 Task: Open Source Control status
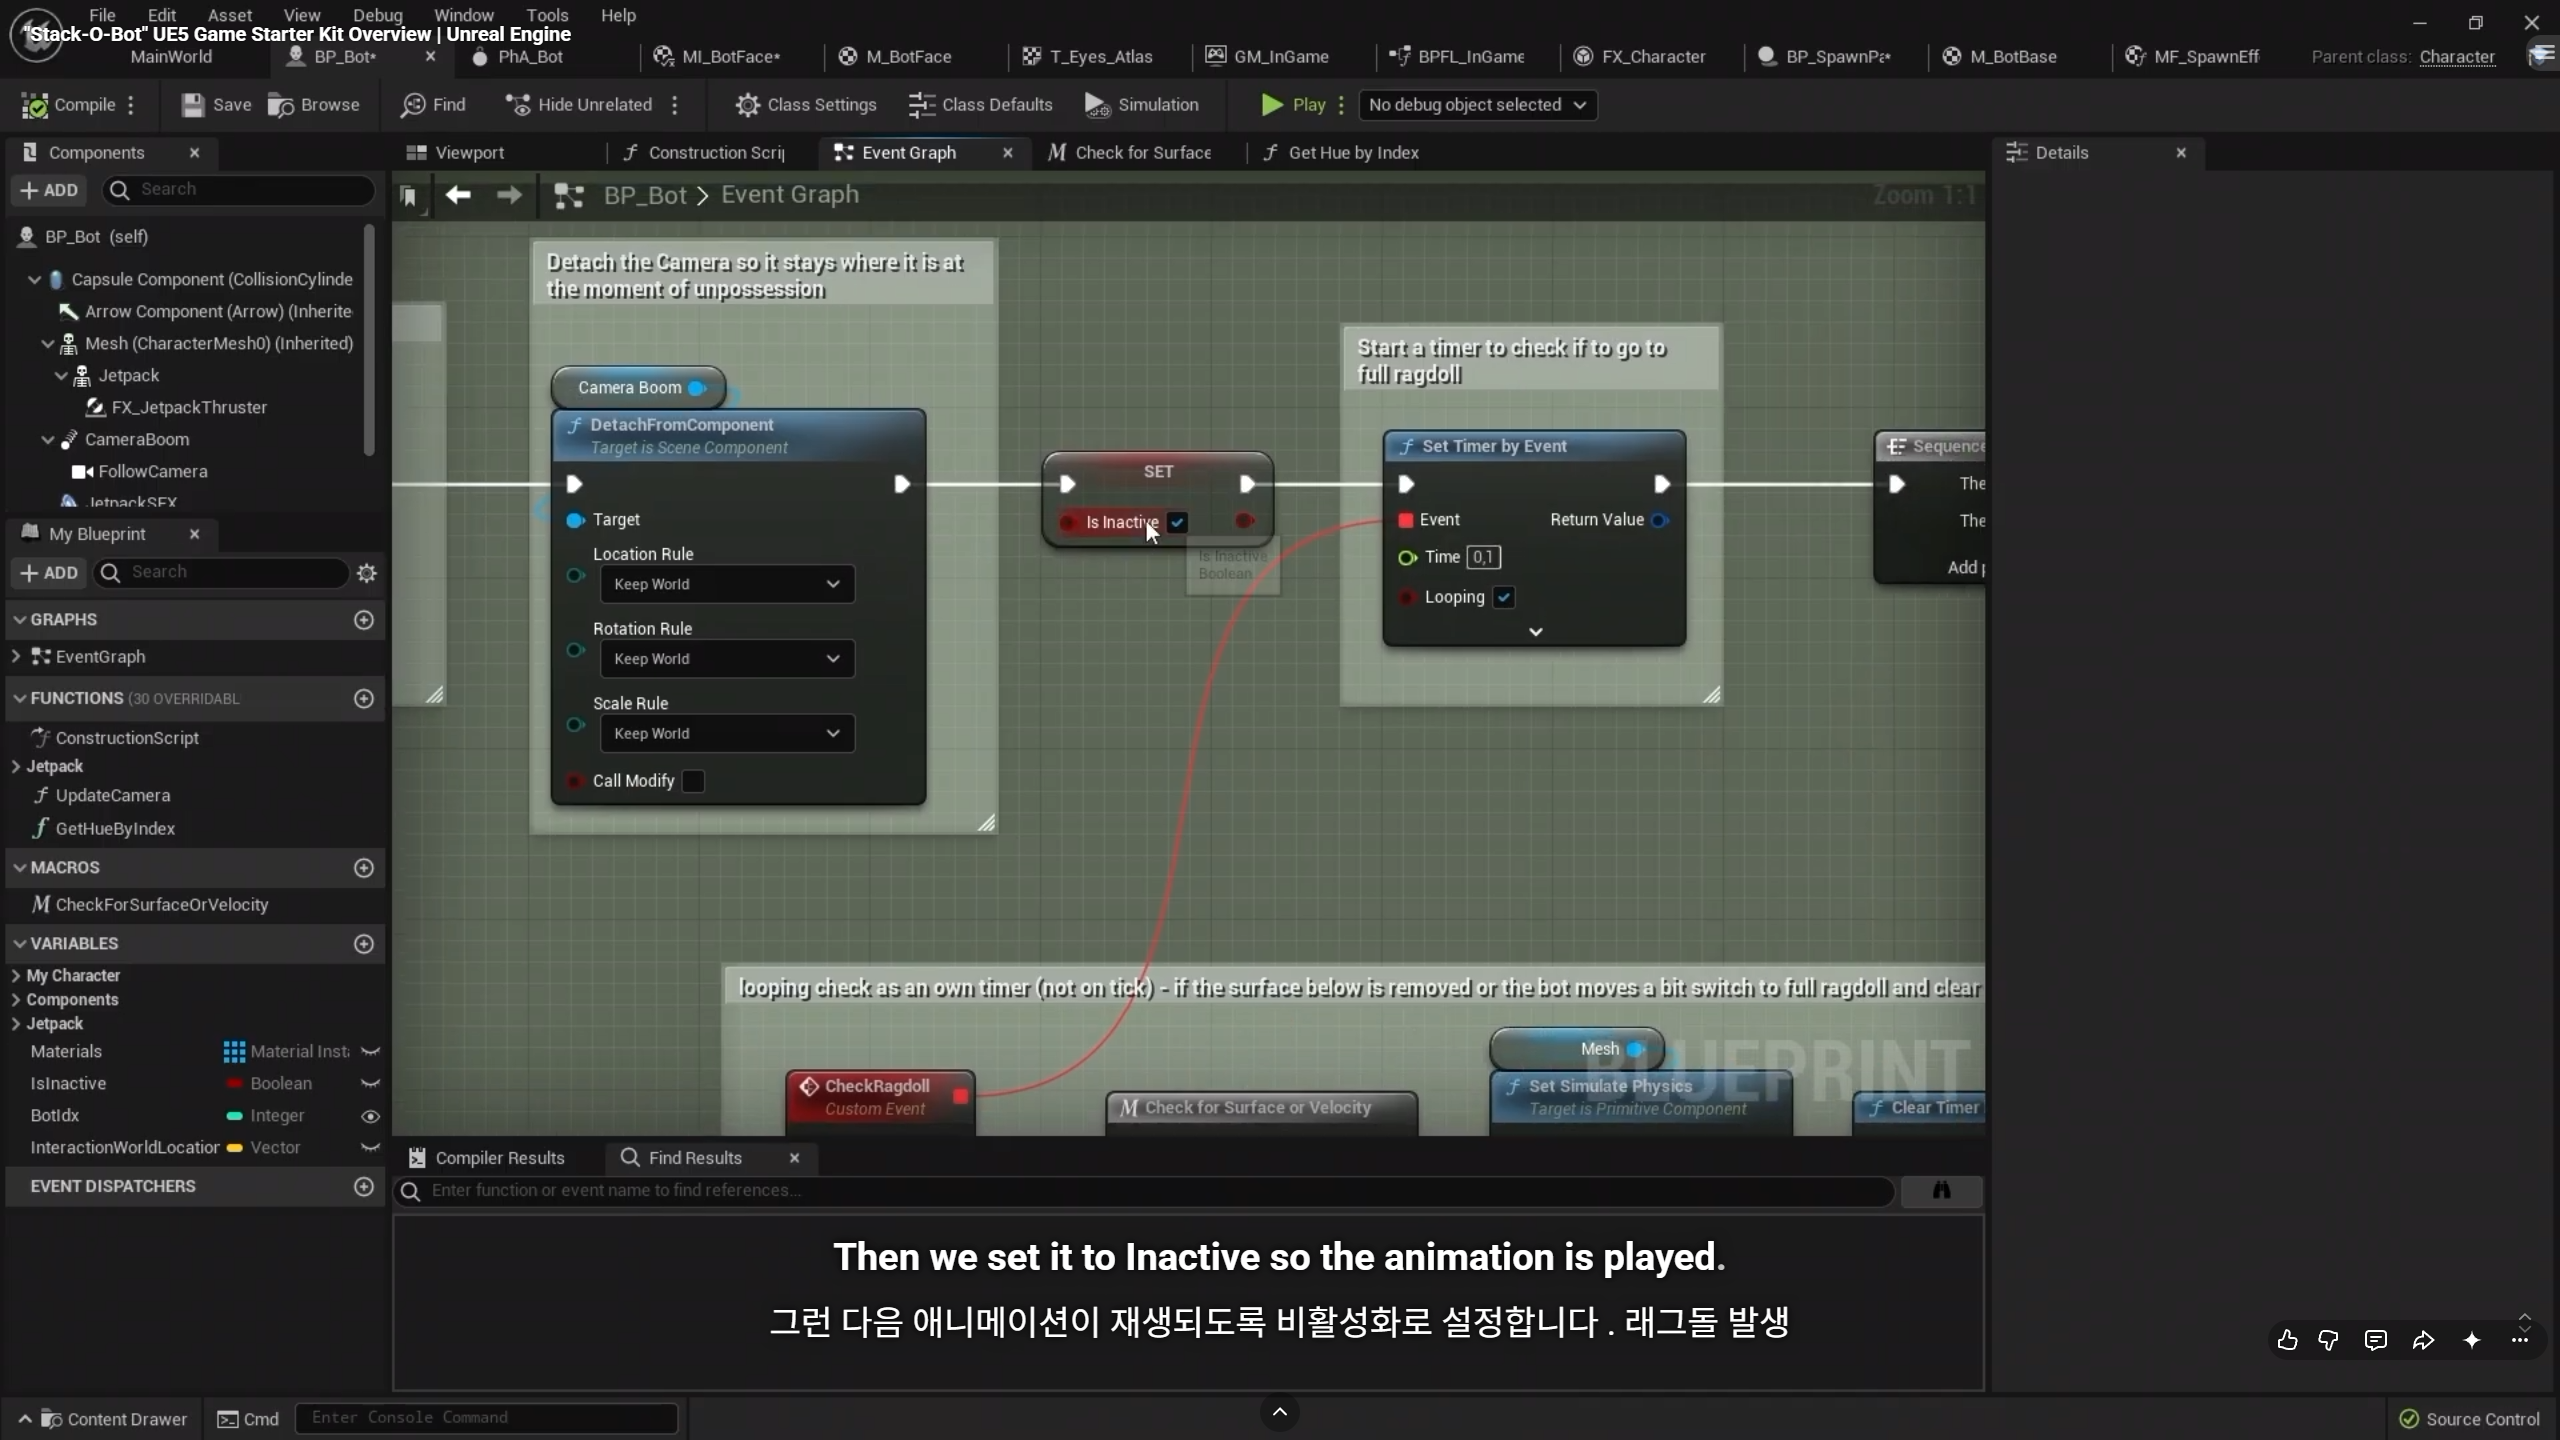point(2470,1419)
